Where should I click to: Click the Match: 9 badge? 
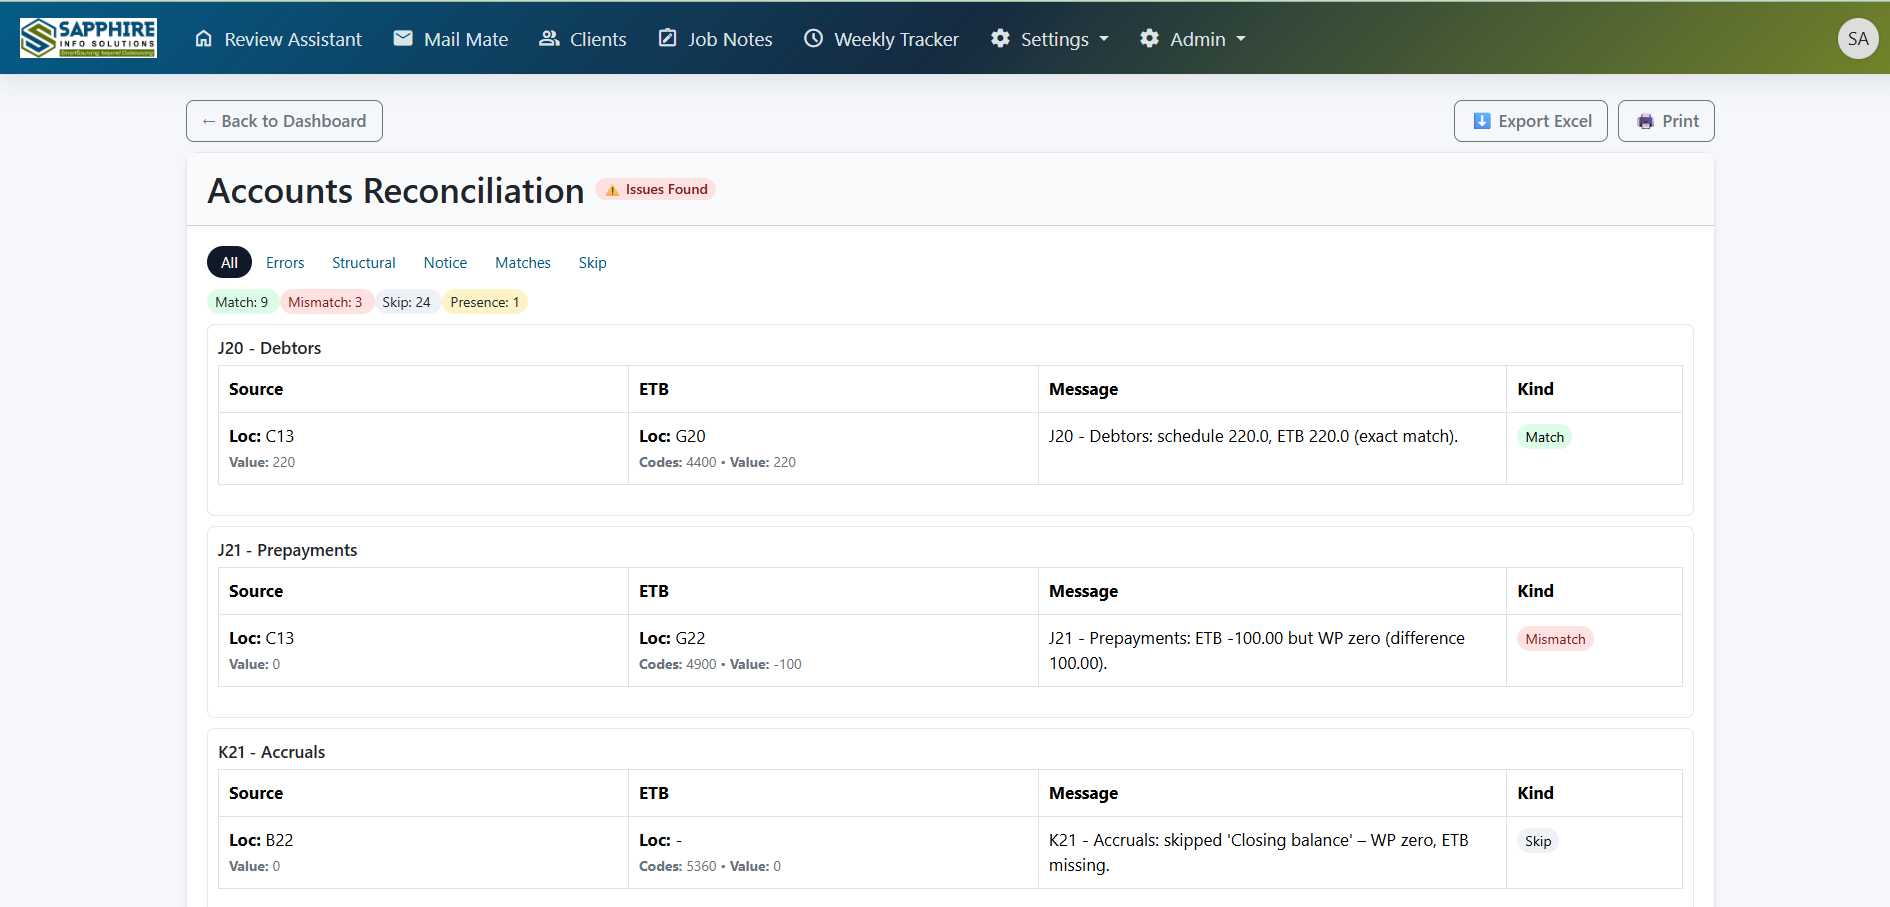[x=242, y=302]
